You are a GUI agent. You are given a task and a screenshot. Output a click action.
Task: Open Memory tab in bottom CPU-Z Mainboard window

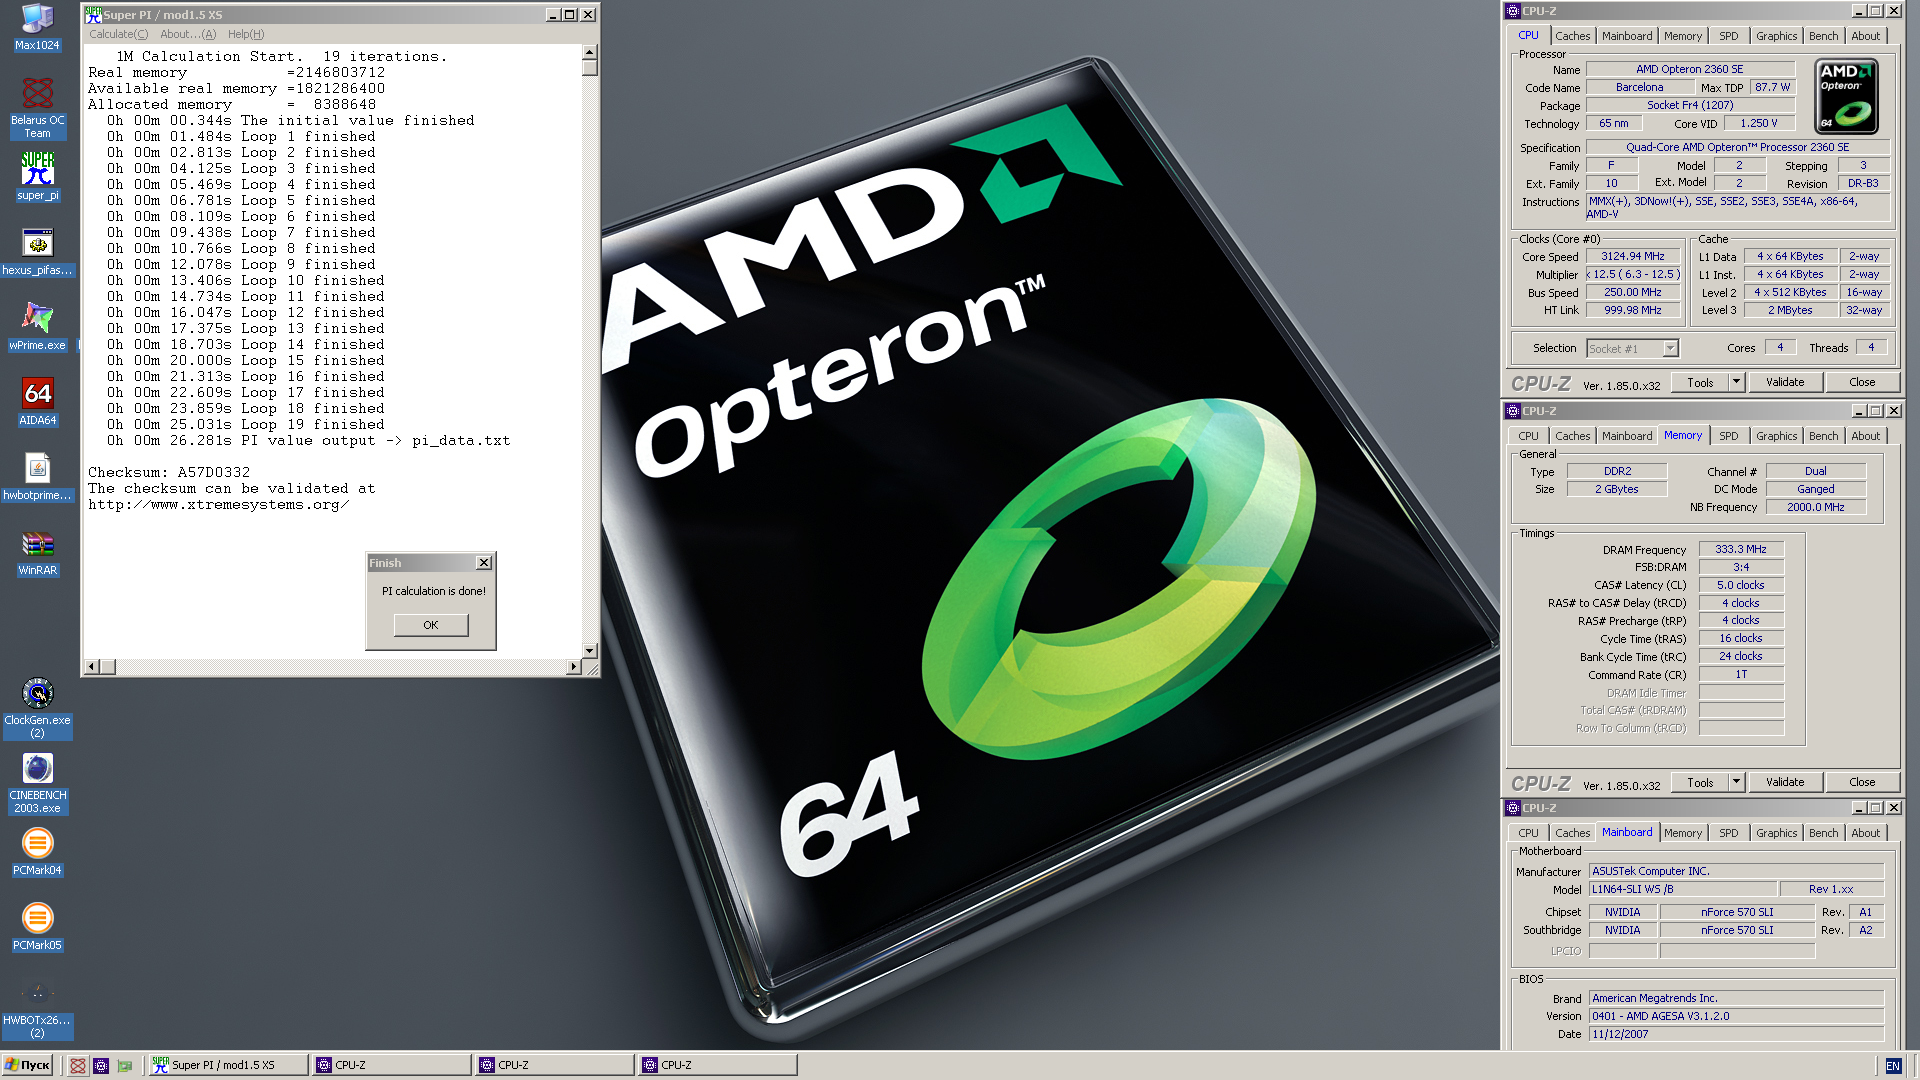[1683, 833]
